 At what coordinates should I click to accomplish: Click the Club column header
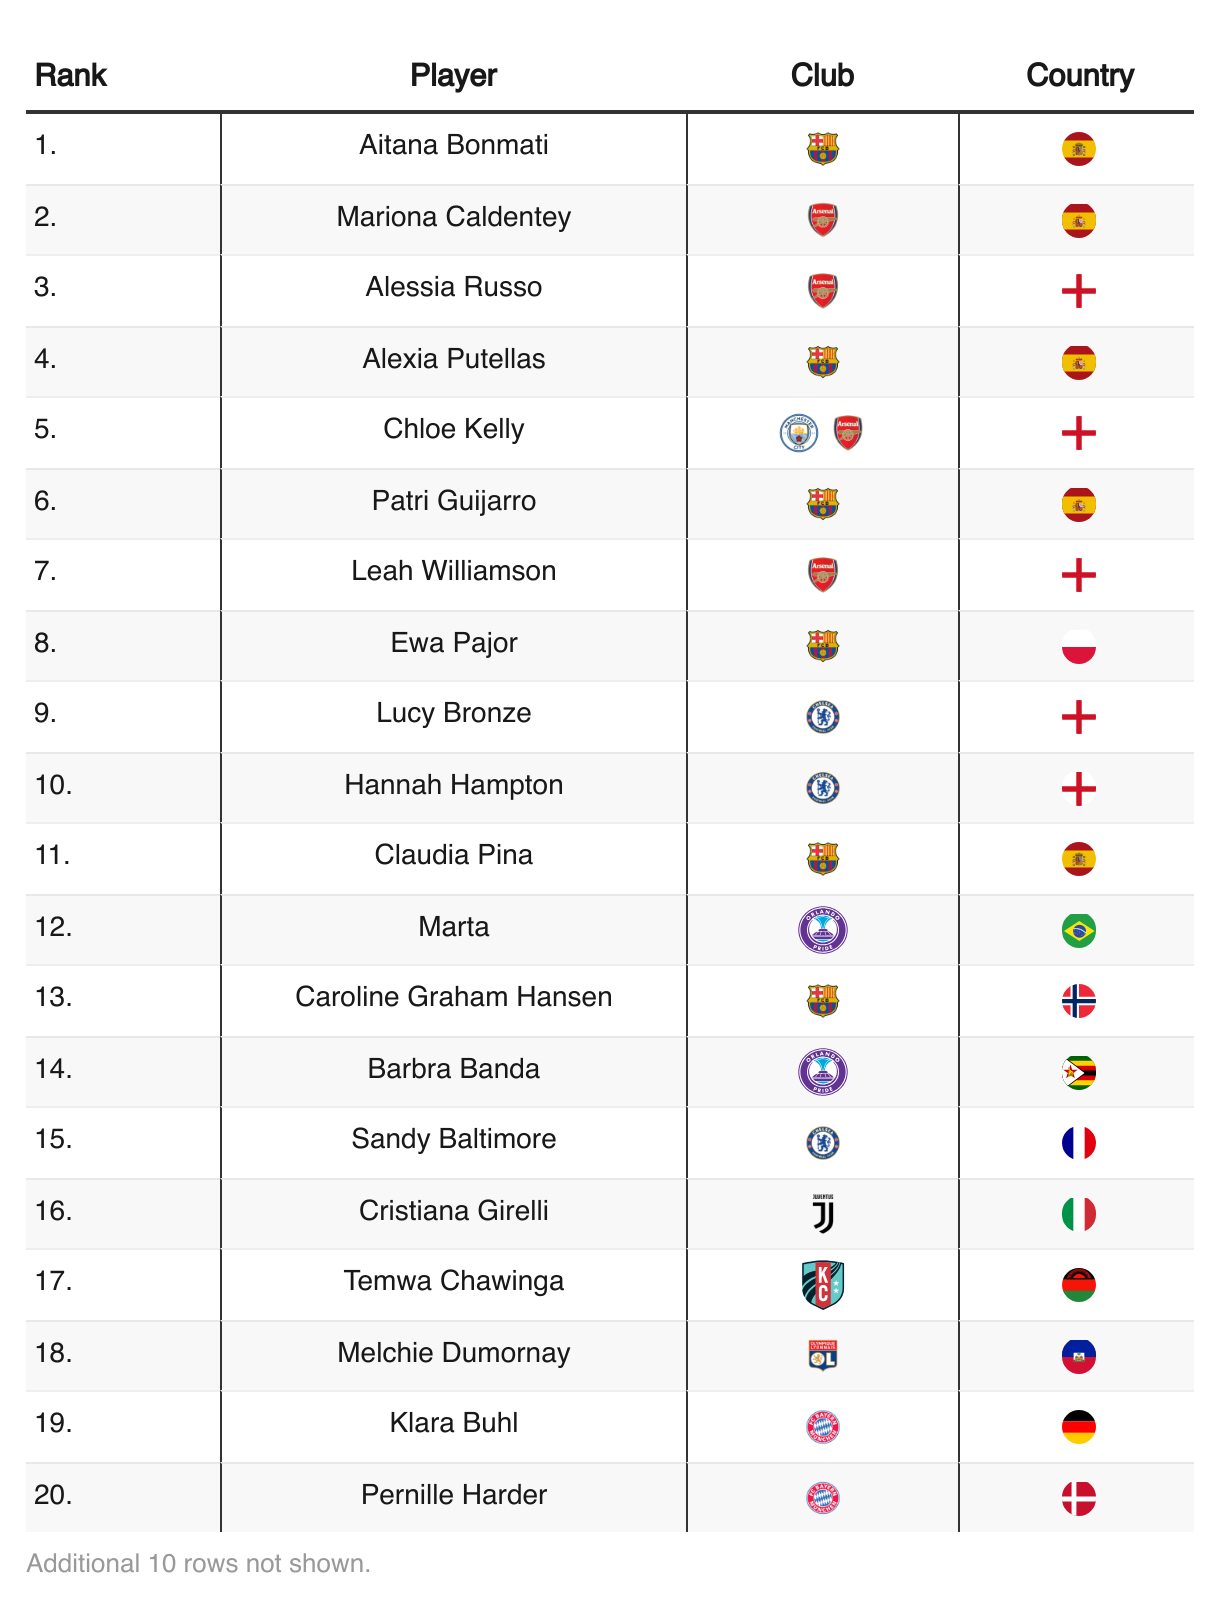822,75
